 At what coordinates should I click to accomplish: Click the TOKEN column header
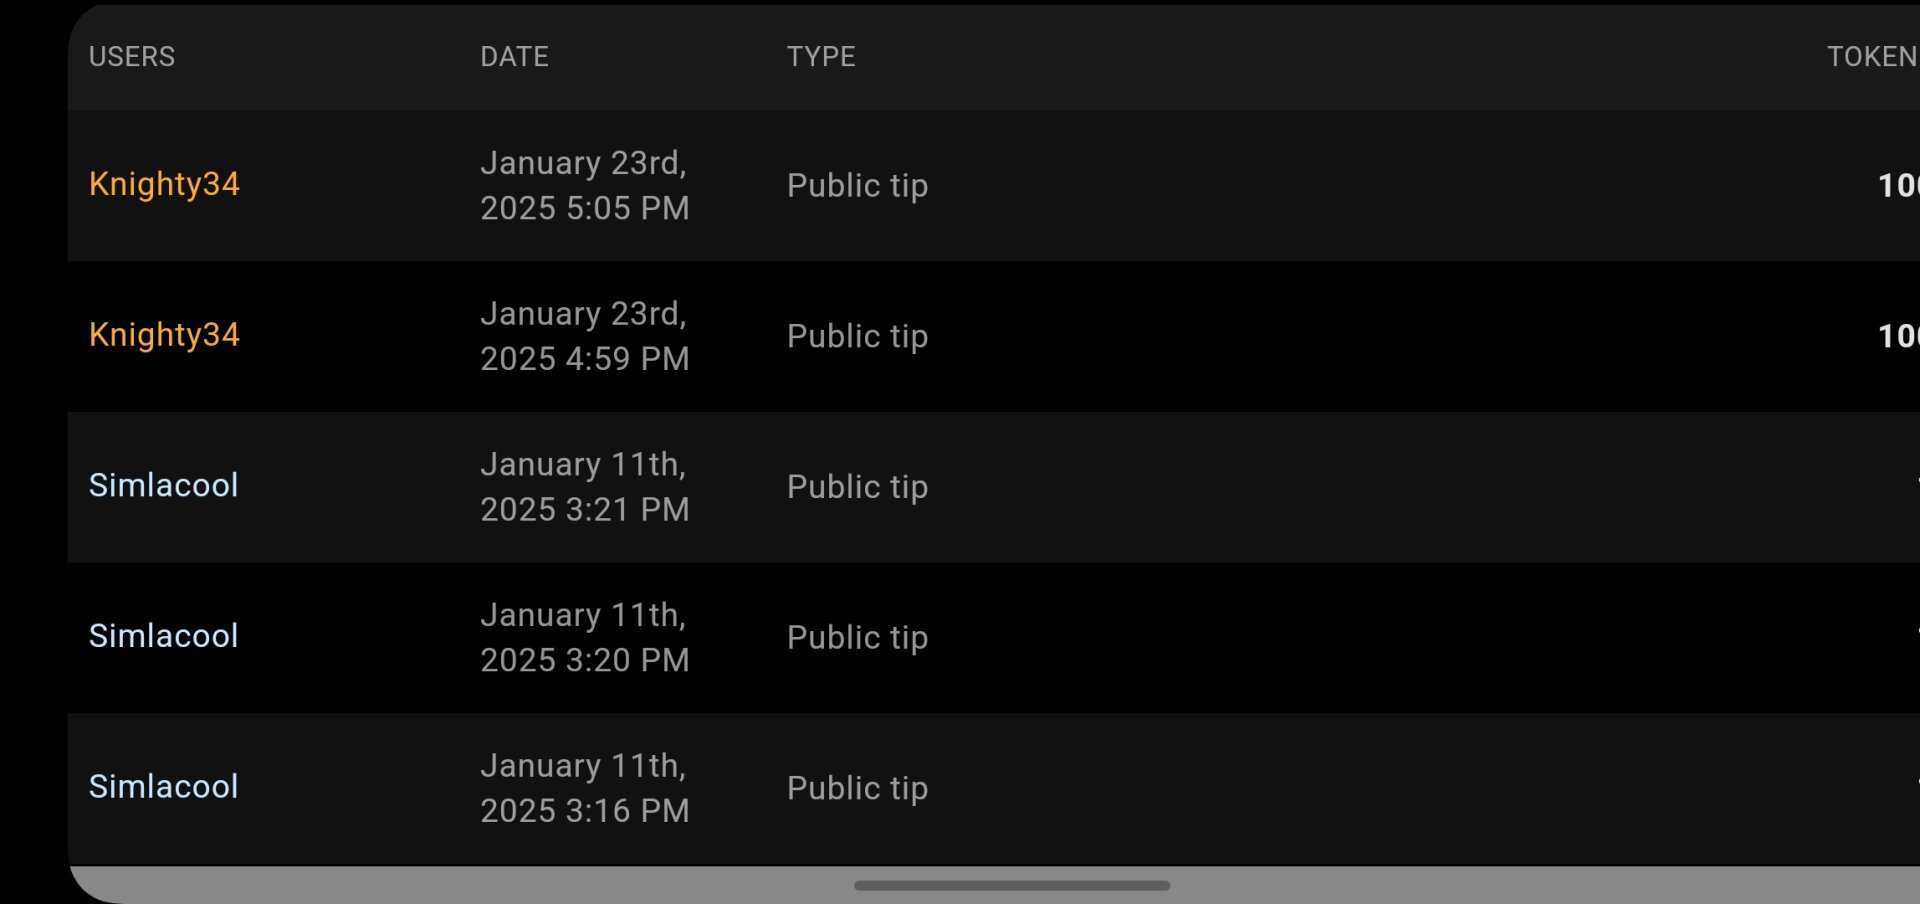1871,57
